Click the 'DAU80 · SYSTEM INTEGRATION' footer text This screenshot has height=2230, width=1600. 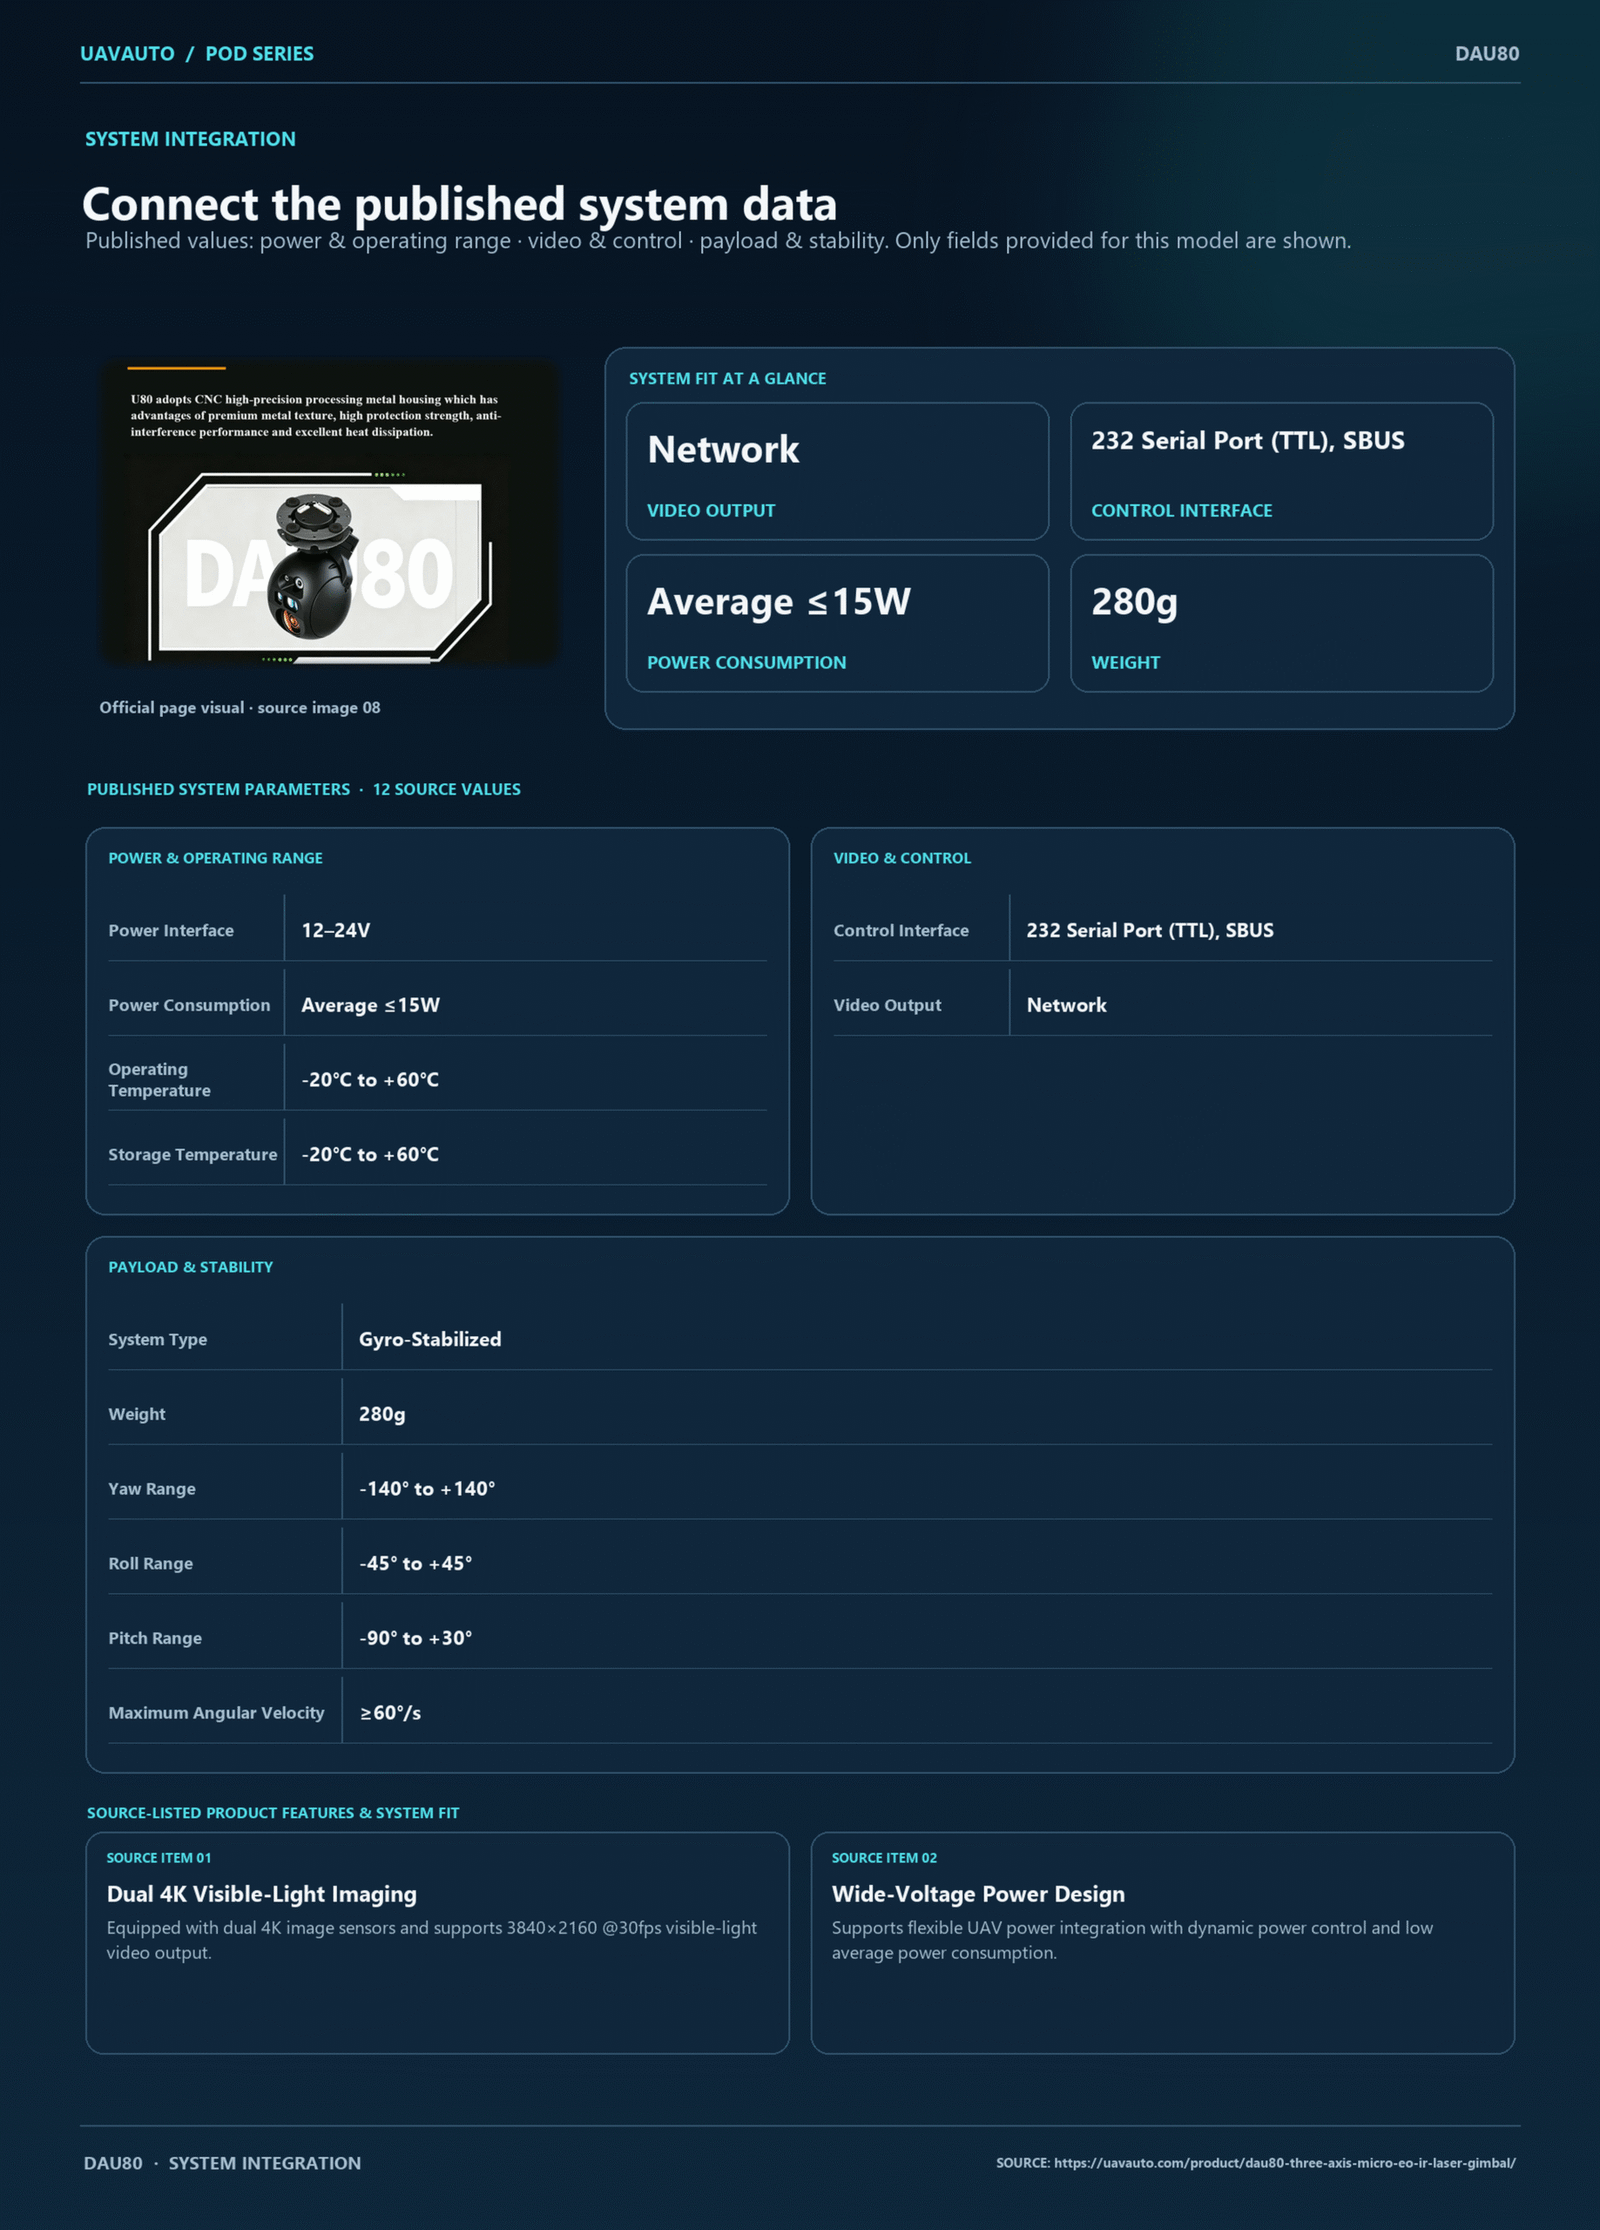pyautogui.click(x=222, y=2163)
